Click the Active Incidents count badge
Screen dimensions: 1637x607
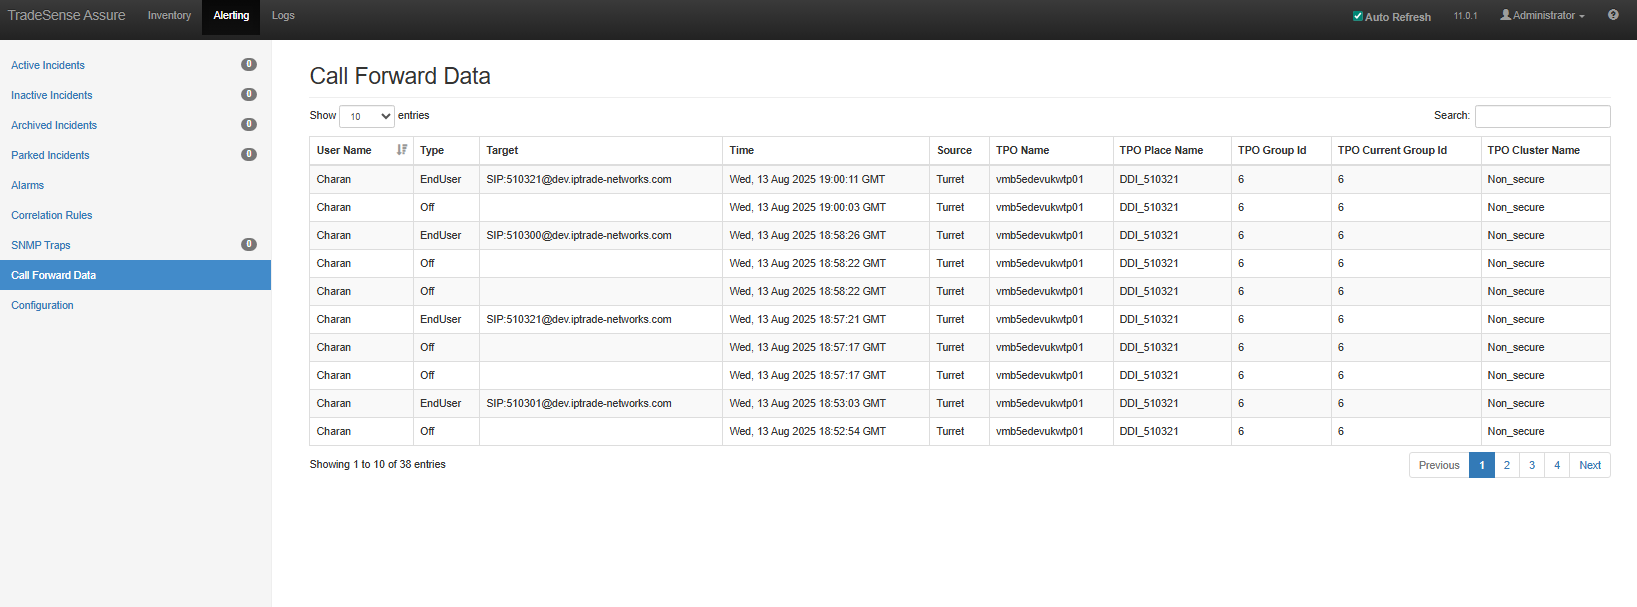[249, 64]
